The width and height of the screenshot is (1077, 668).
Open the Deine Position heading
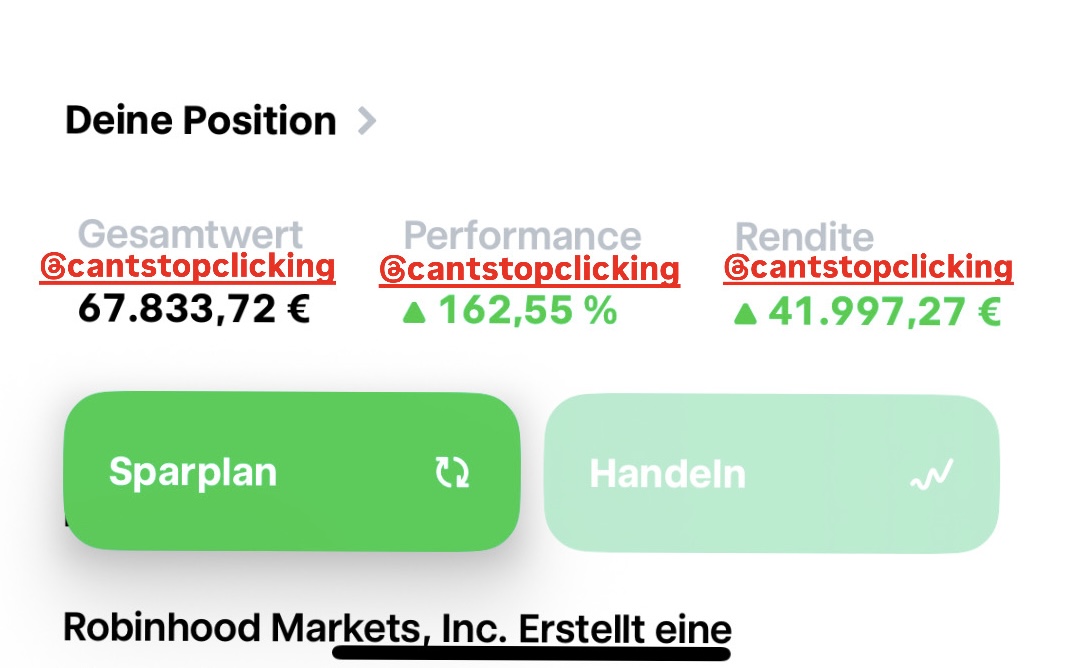pos(201,121)
